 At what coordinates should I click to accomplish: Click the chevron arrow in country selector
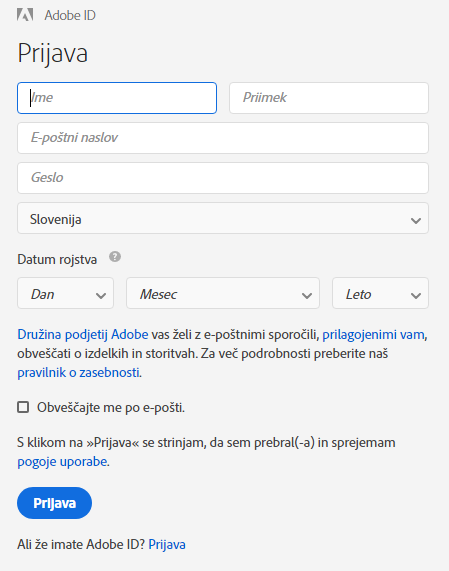416,220
